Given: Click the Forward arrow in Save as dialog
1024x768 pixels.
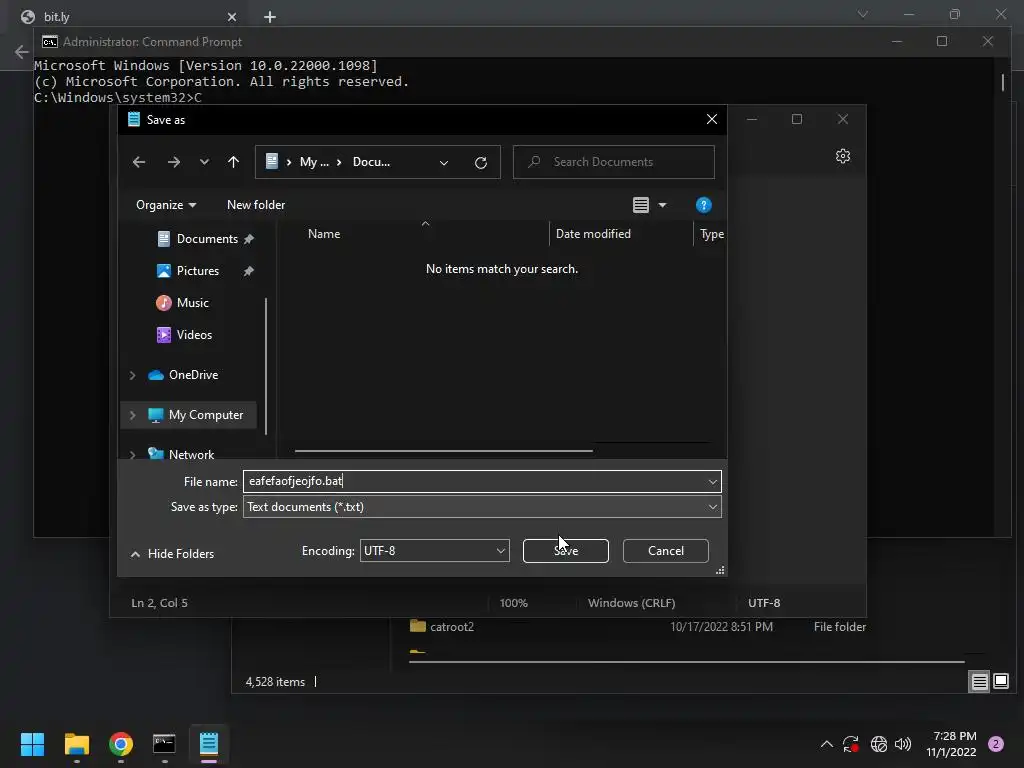Looking at the screenshot, I should pyautogui.click(x=174, y=162).
